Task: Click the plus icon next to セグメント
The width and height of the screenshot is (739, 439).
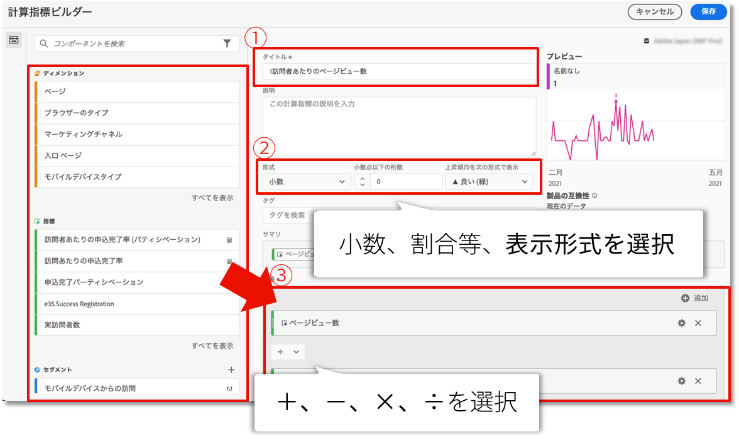Action: tap(231, 370)
